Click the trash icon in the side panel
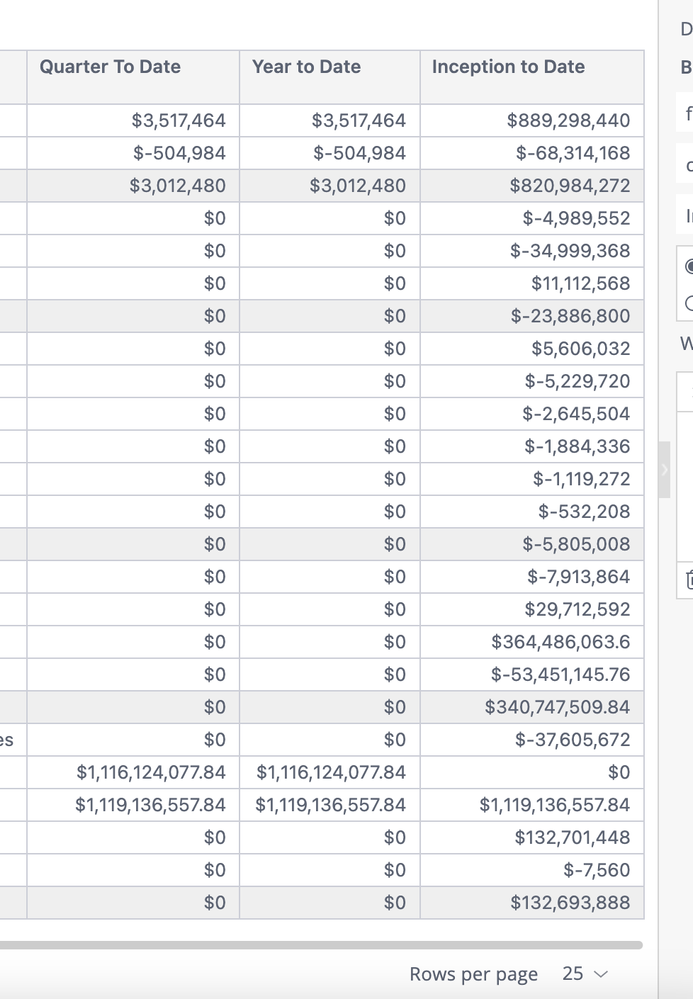Screen dimensions: 693x999 [x=688, y=579]
